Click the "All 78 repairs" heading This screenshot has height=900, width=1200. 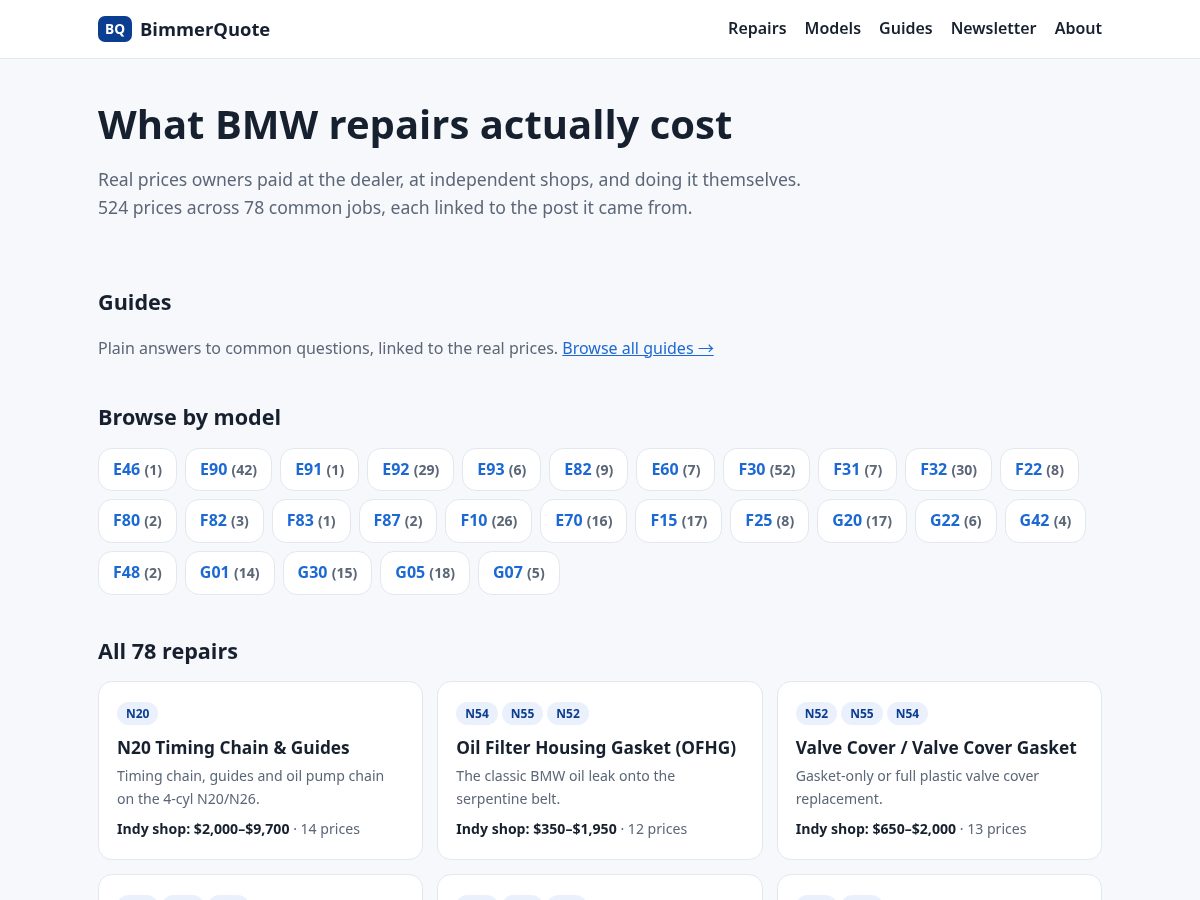click(168, 652)
